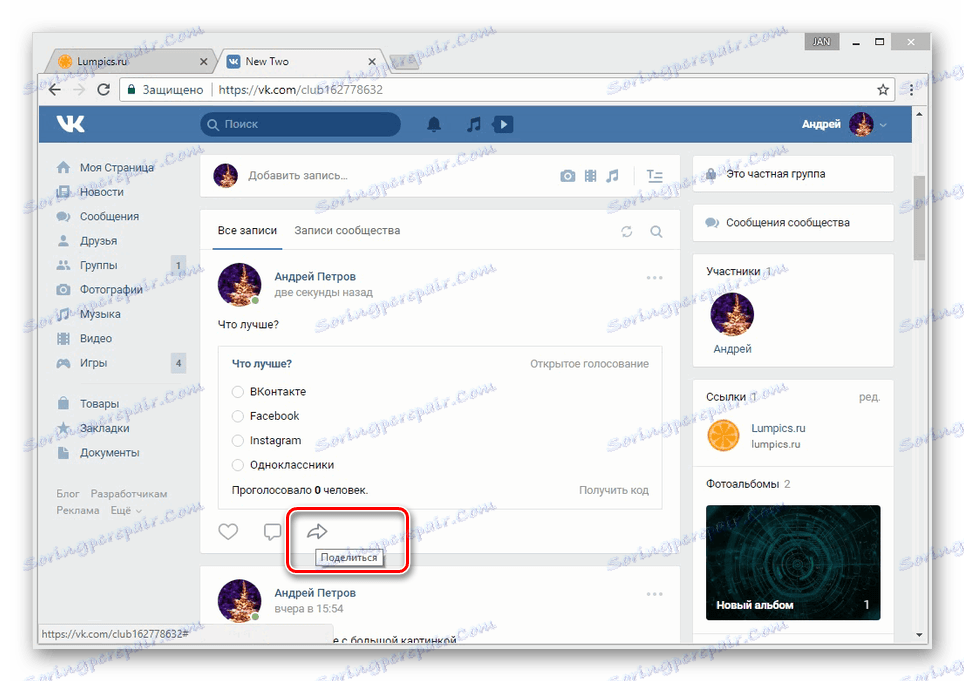
Task: Comment on the poll post
Action: coord(272,531)
